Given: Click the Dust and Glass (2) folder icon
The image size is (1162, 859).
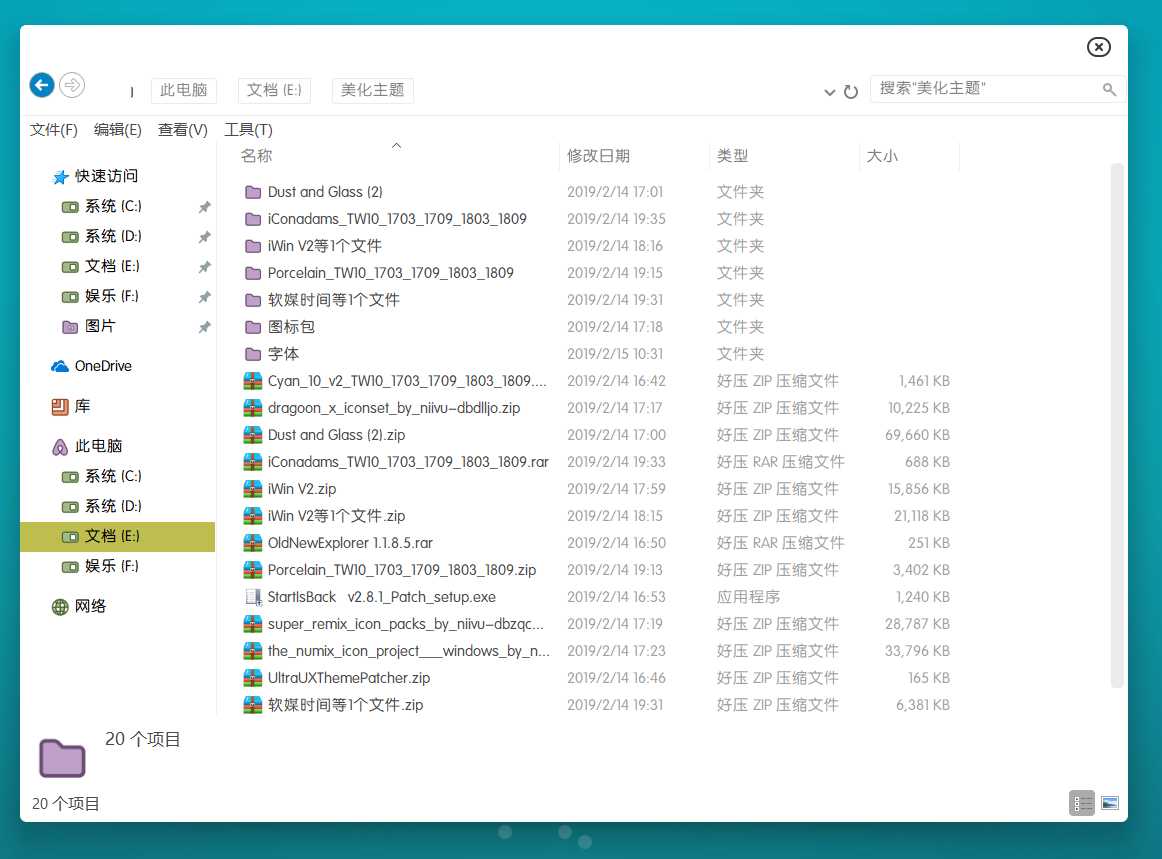Looking at the screenshot, I should 253,192.
